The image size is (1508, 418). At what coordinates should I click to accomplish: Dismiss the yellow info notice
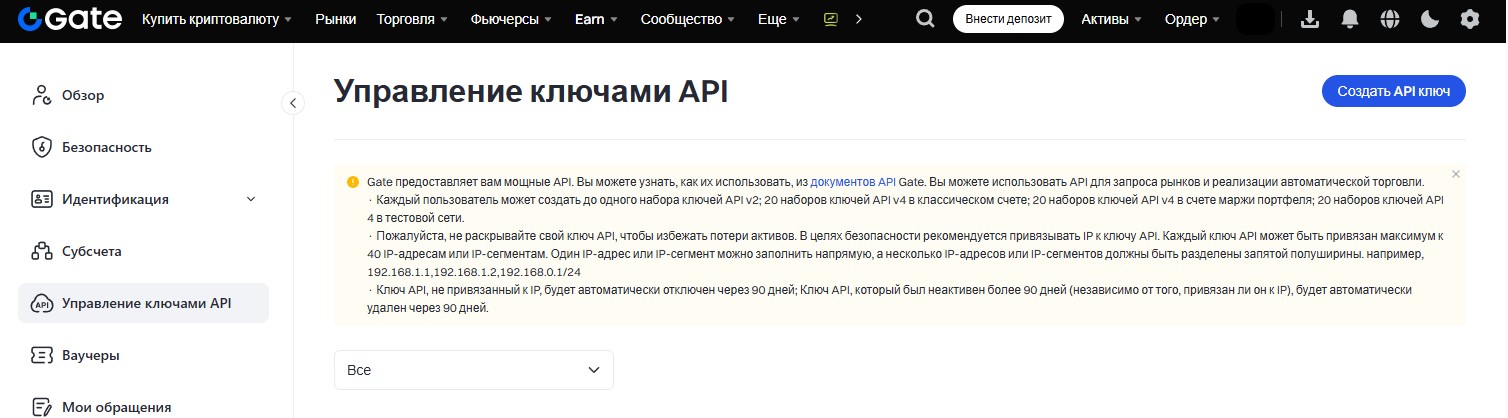pos(1456,174)
